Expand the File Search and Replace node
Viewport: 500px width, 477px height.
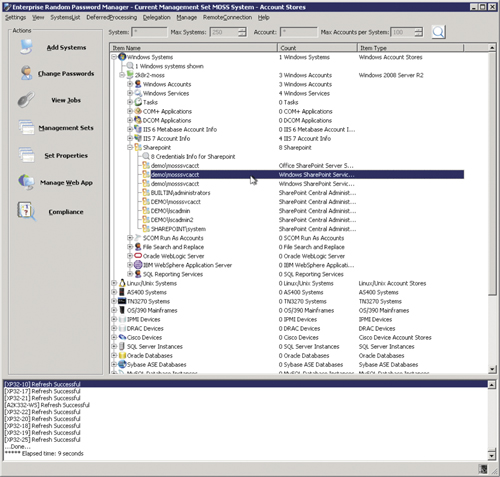pyautogui.click(x=130, y=247)
